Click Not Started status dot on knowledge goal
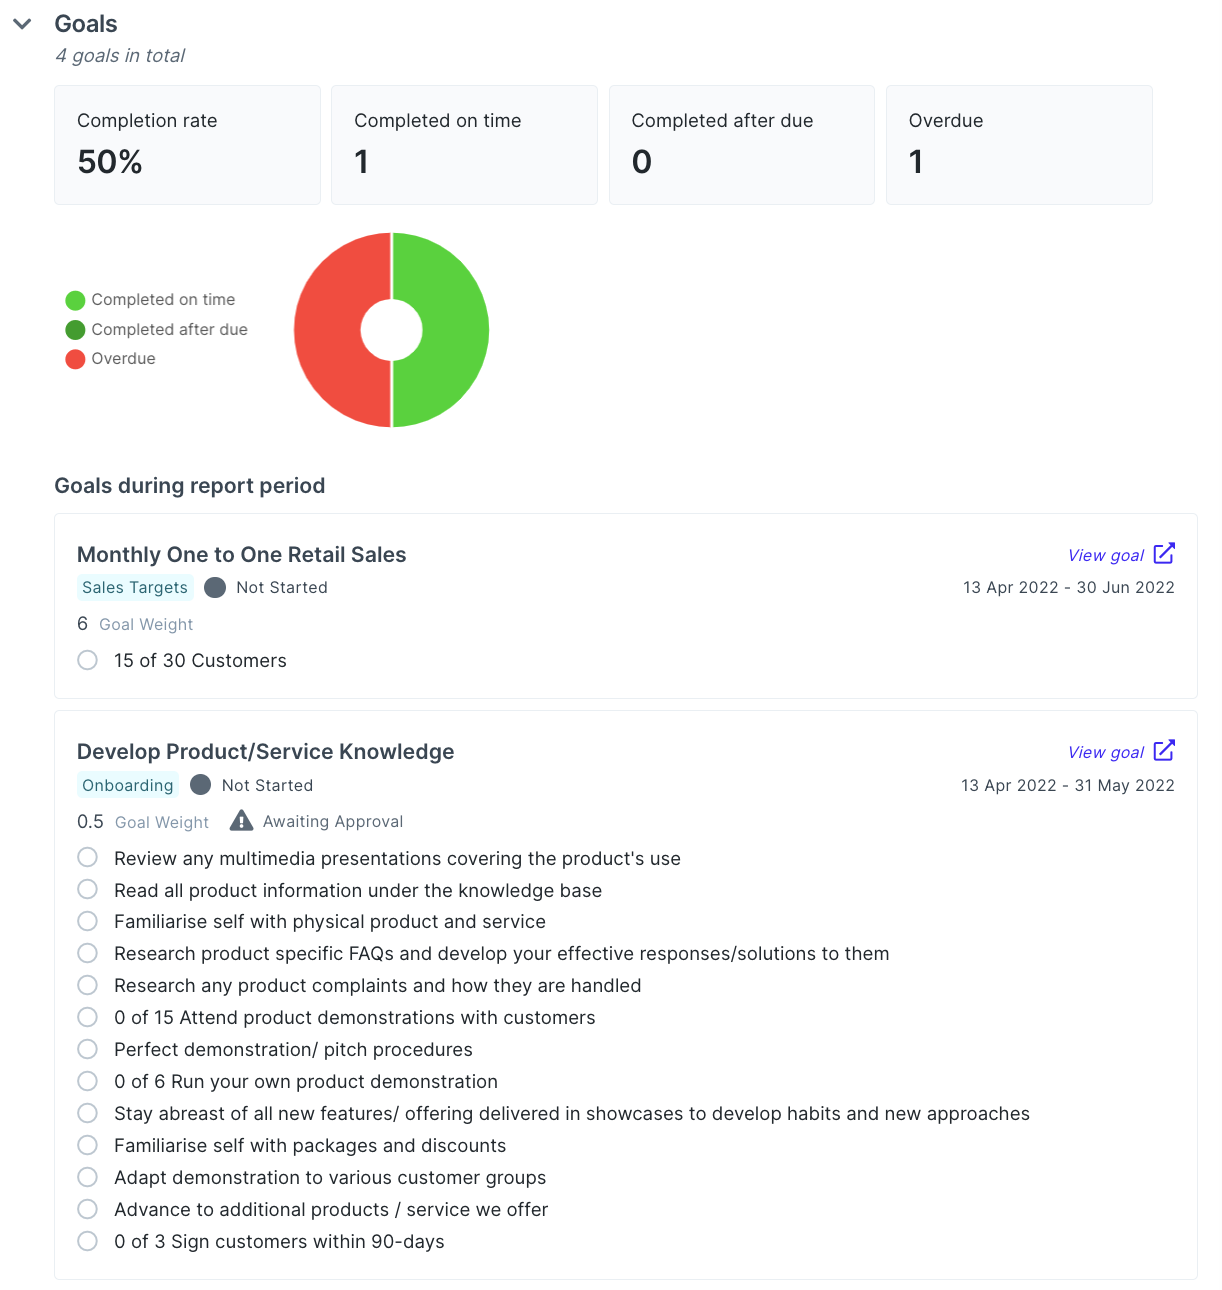The height and width of the screenshot is (1290, 1222). tap(201, 785)
